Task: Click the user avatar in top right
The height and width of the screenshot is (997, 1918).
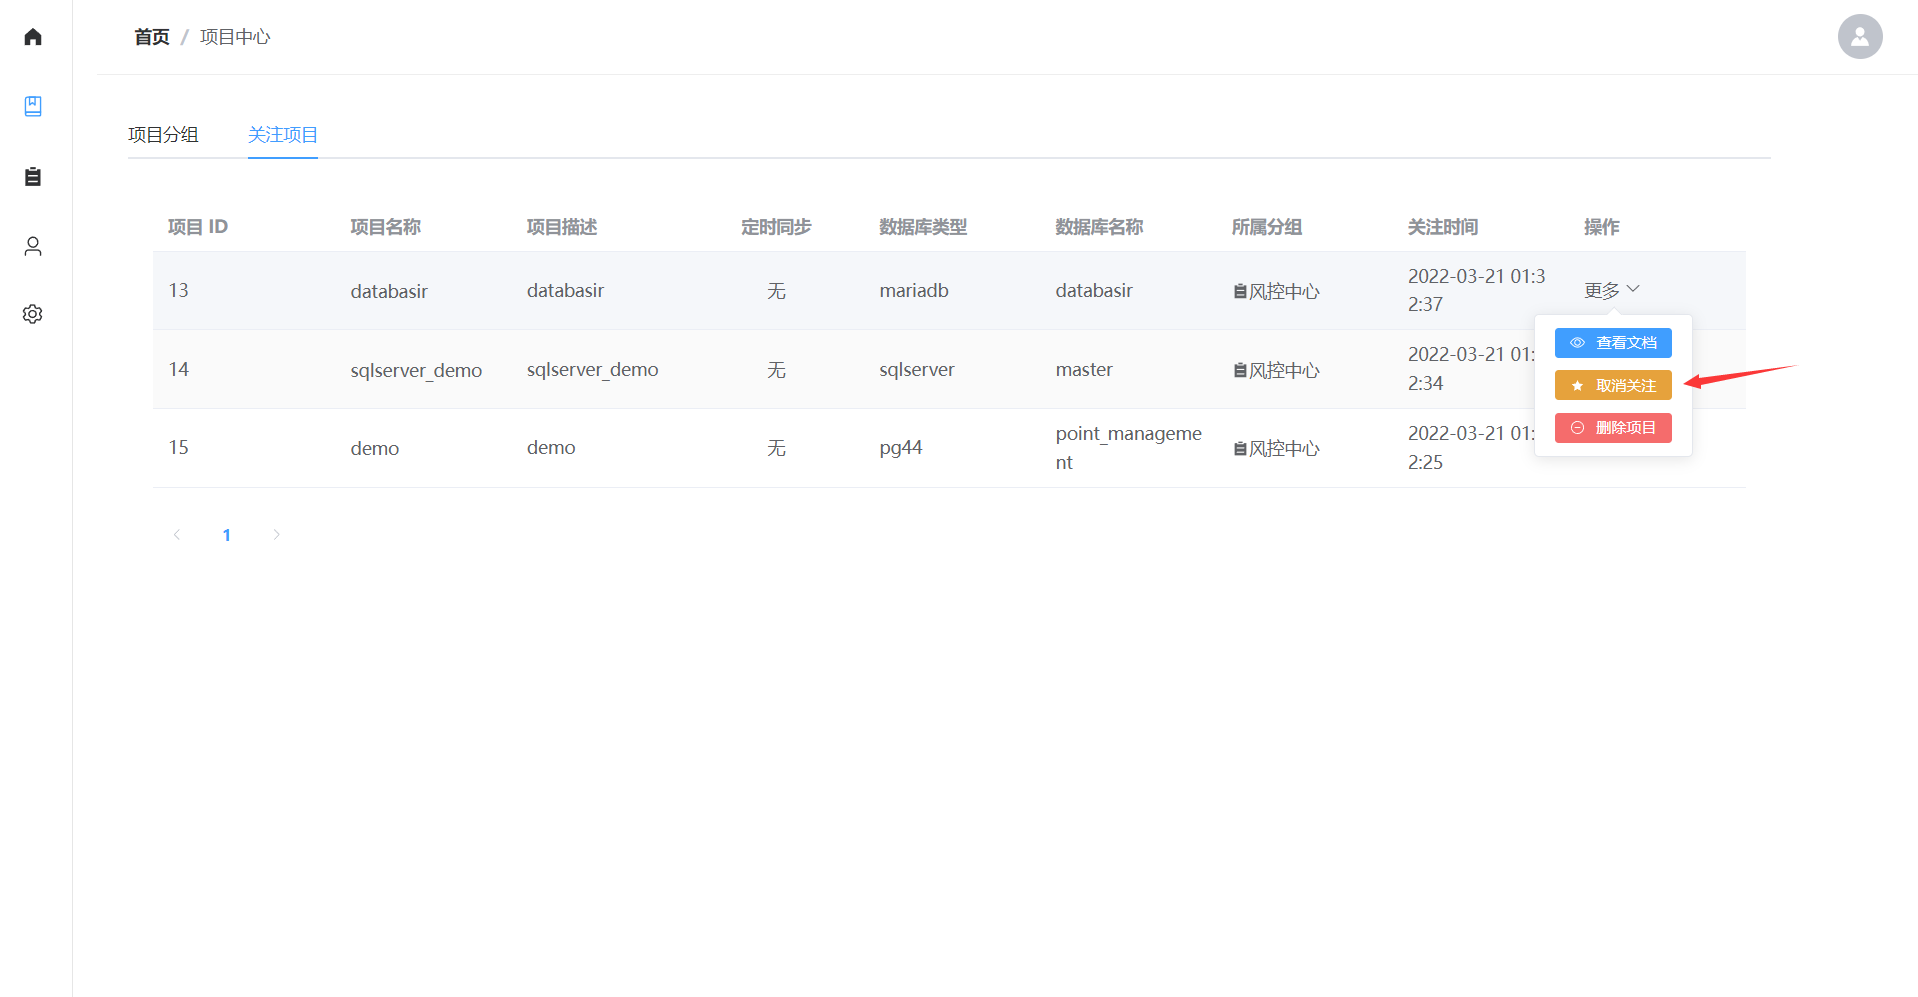Action: pos(1859,37)
